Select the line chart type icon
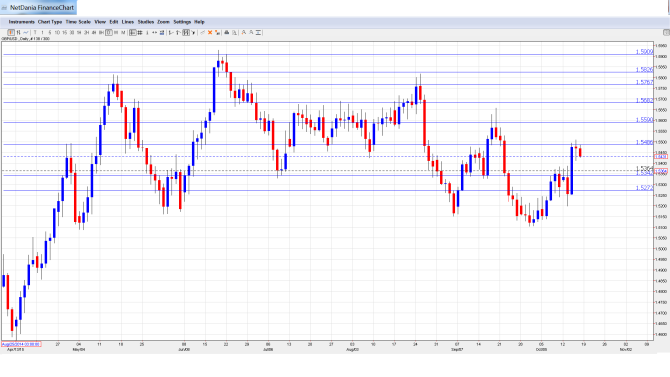The width and height of the screenshot is (670, 377). click(x=26, y=32)
